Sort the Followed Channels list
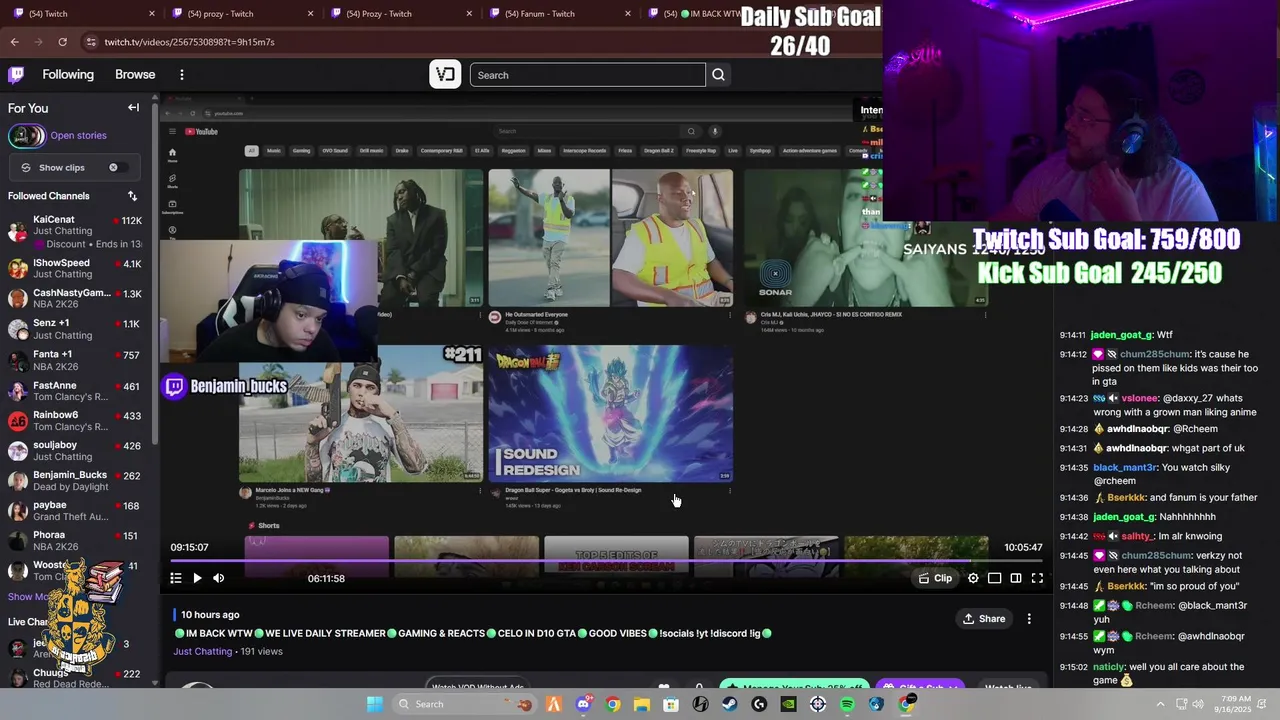Image resolution: width=1280 pixels, height=720 pixels. 132,196
